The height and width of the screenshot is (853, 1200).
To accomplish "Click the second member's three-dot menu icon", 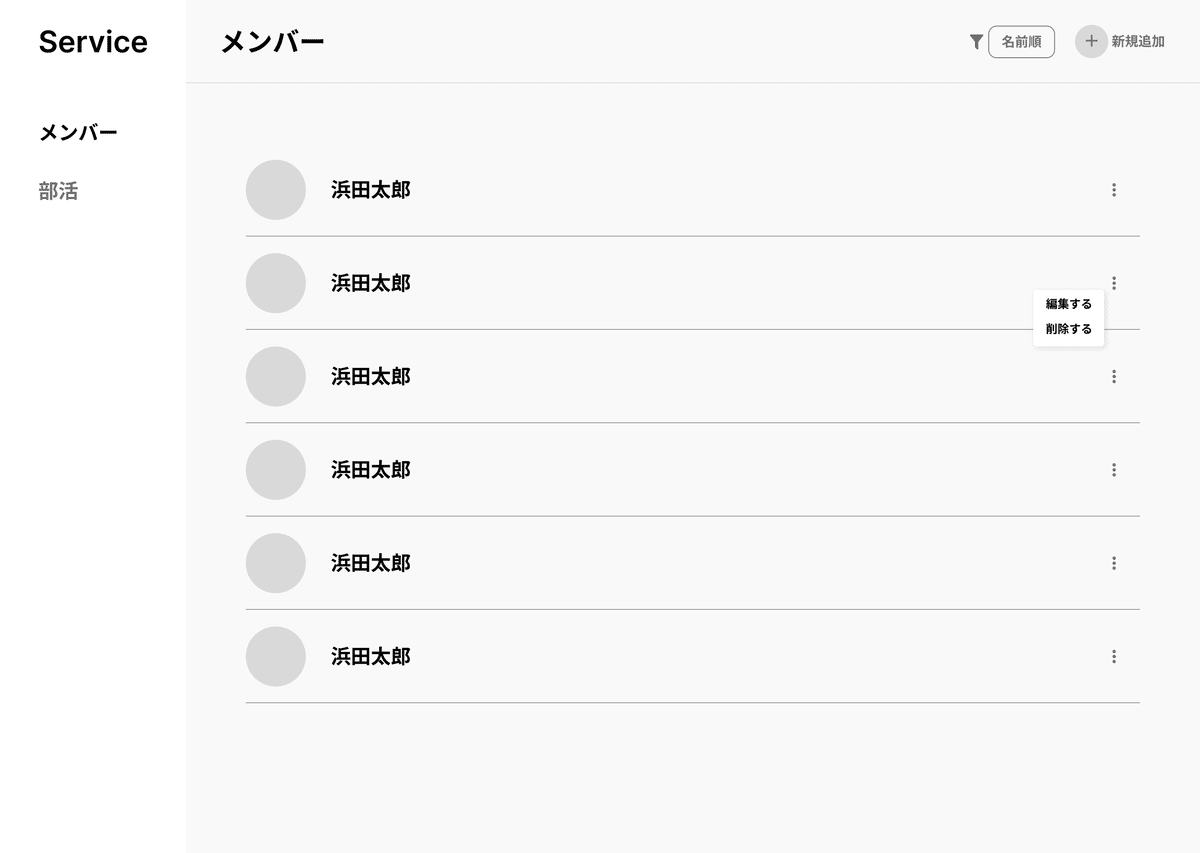I will click(1114, 283).
